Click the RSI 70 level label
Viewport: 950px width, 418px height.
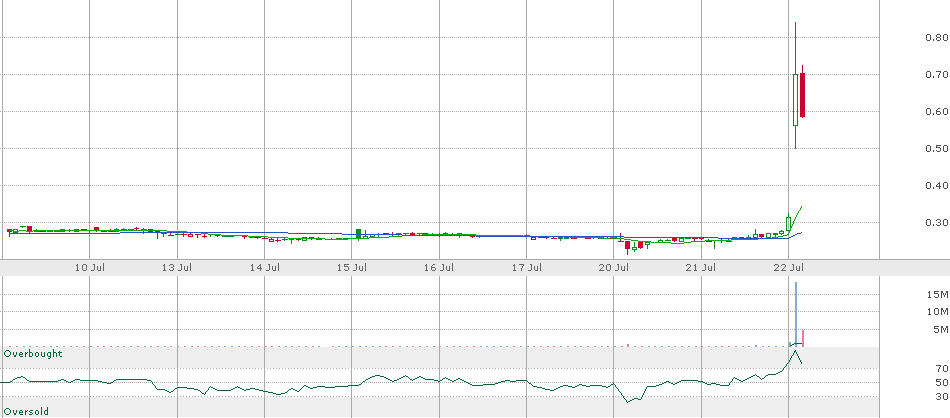pos(941,368)
